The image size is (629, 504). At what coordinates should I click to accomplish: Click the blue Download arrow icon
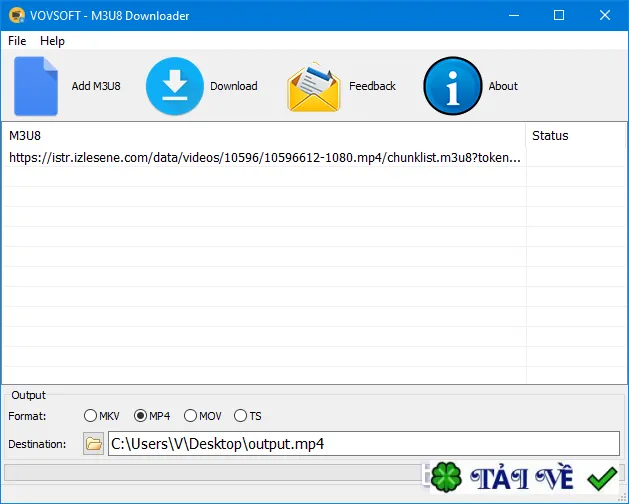click(x=174, y=86)
